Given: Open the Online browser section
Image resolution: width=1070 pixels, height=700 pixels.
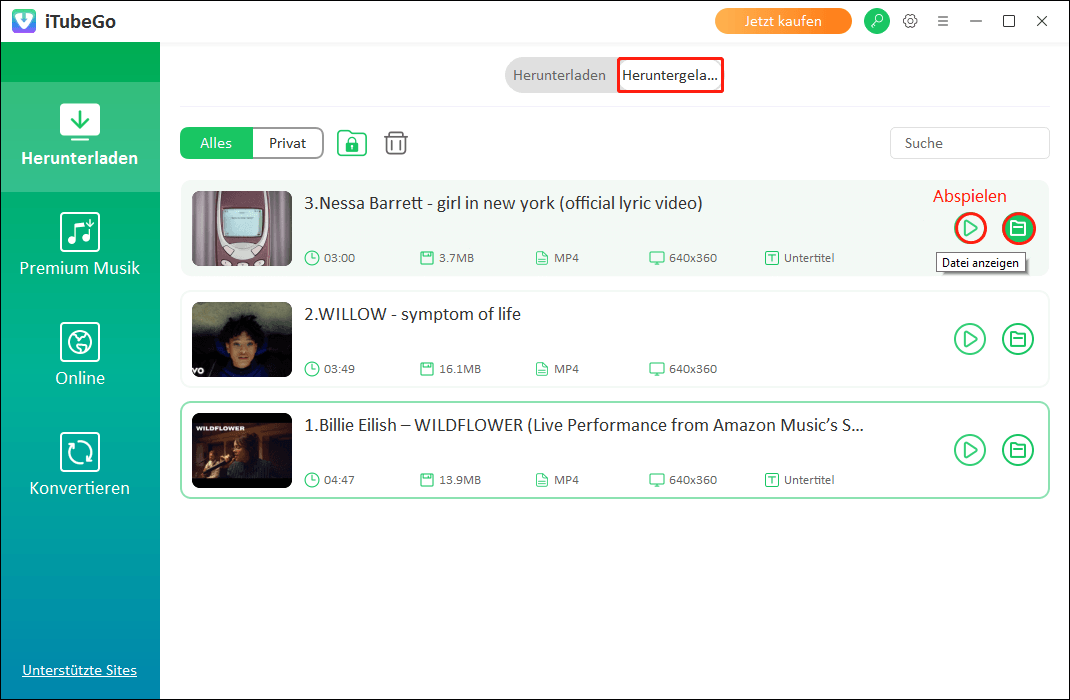Looking at the screenshot, I should tap(80, 355).
